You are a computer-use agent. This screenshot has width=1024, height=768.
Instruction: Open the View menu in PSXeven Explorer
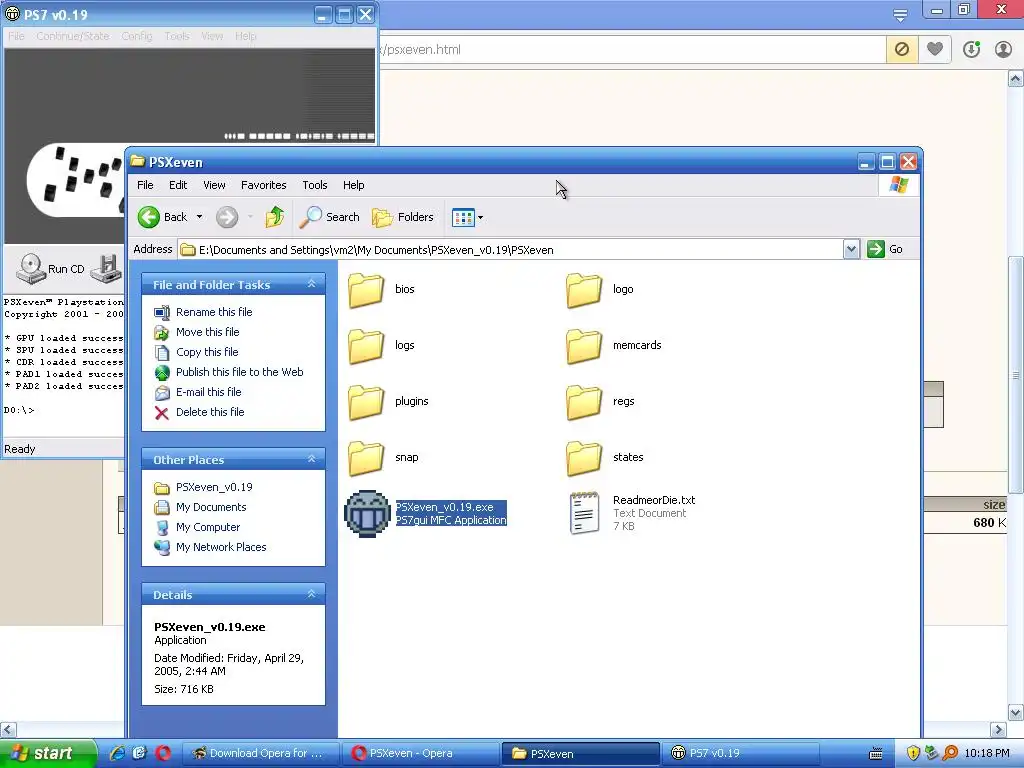[x=214, y=185]
